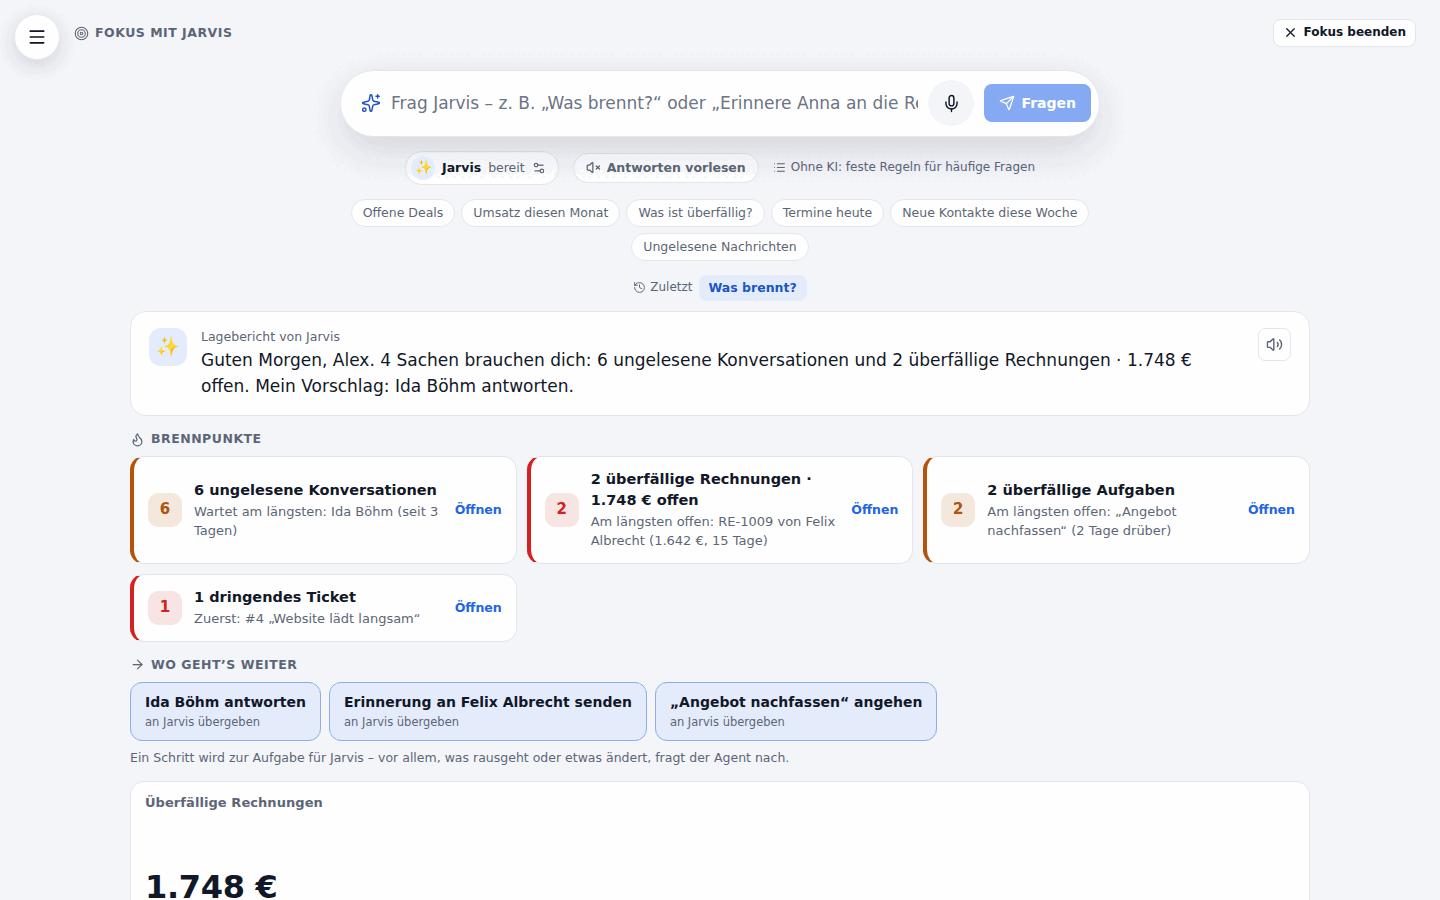Screen dimensions: 1440x900
Task: Open the hamburger menu
Action: [x=37, y=37]
